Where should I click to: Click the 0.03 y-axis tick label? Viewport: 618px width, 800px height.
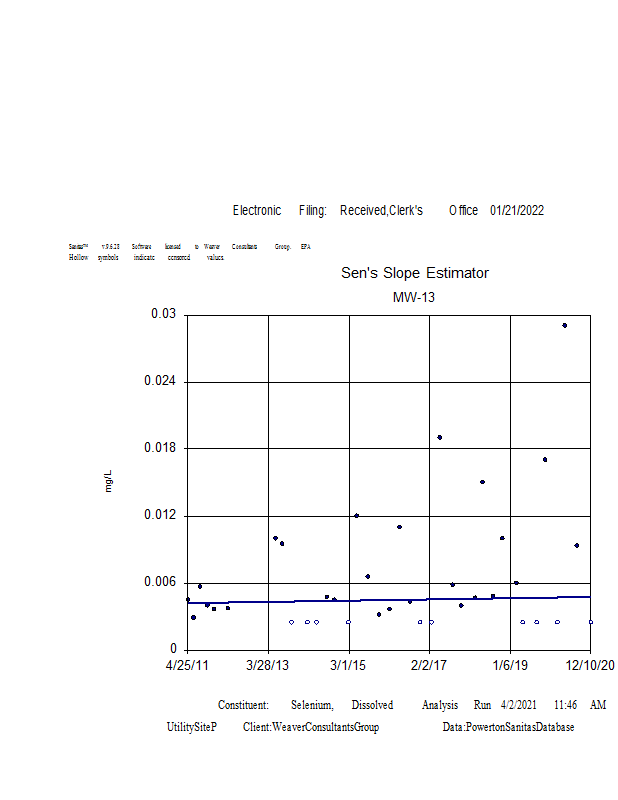click(163, 314)
